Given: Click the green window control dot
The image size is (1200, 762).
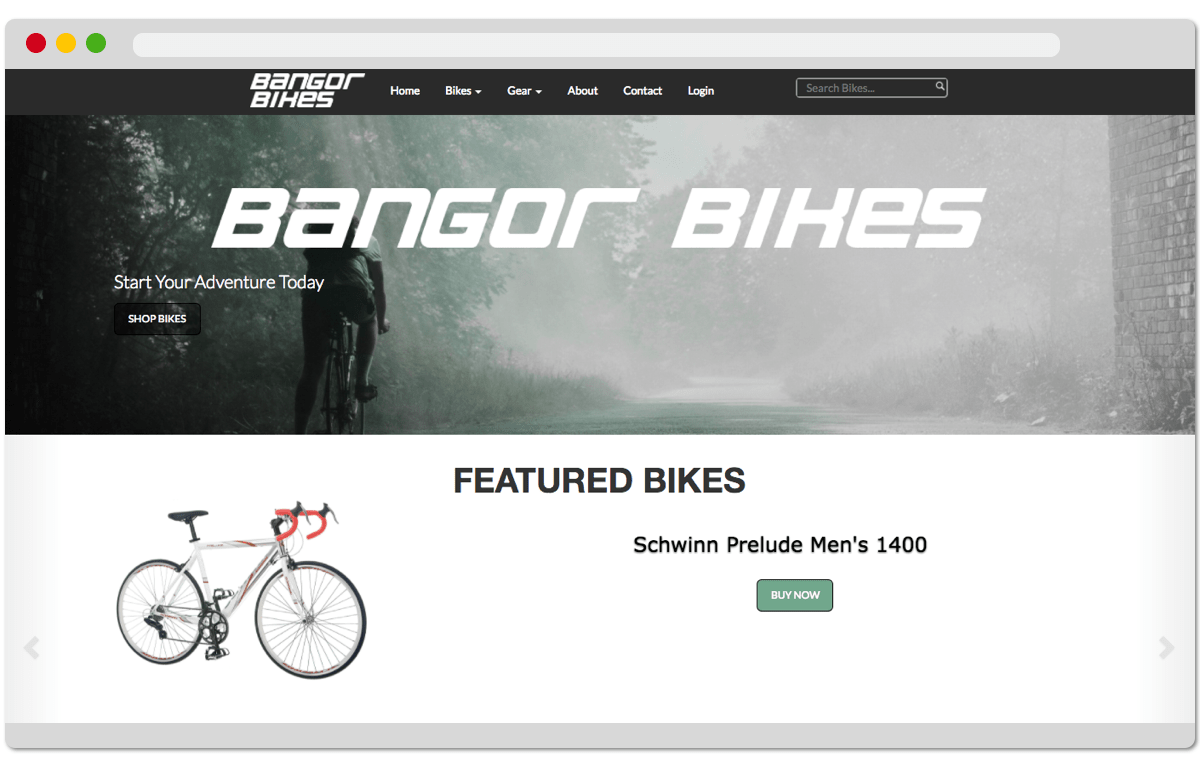Looking at the screenshot, I should tap(96, 43).
